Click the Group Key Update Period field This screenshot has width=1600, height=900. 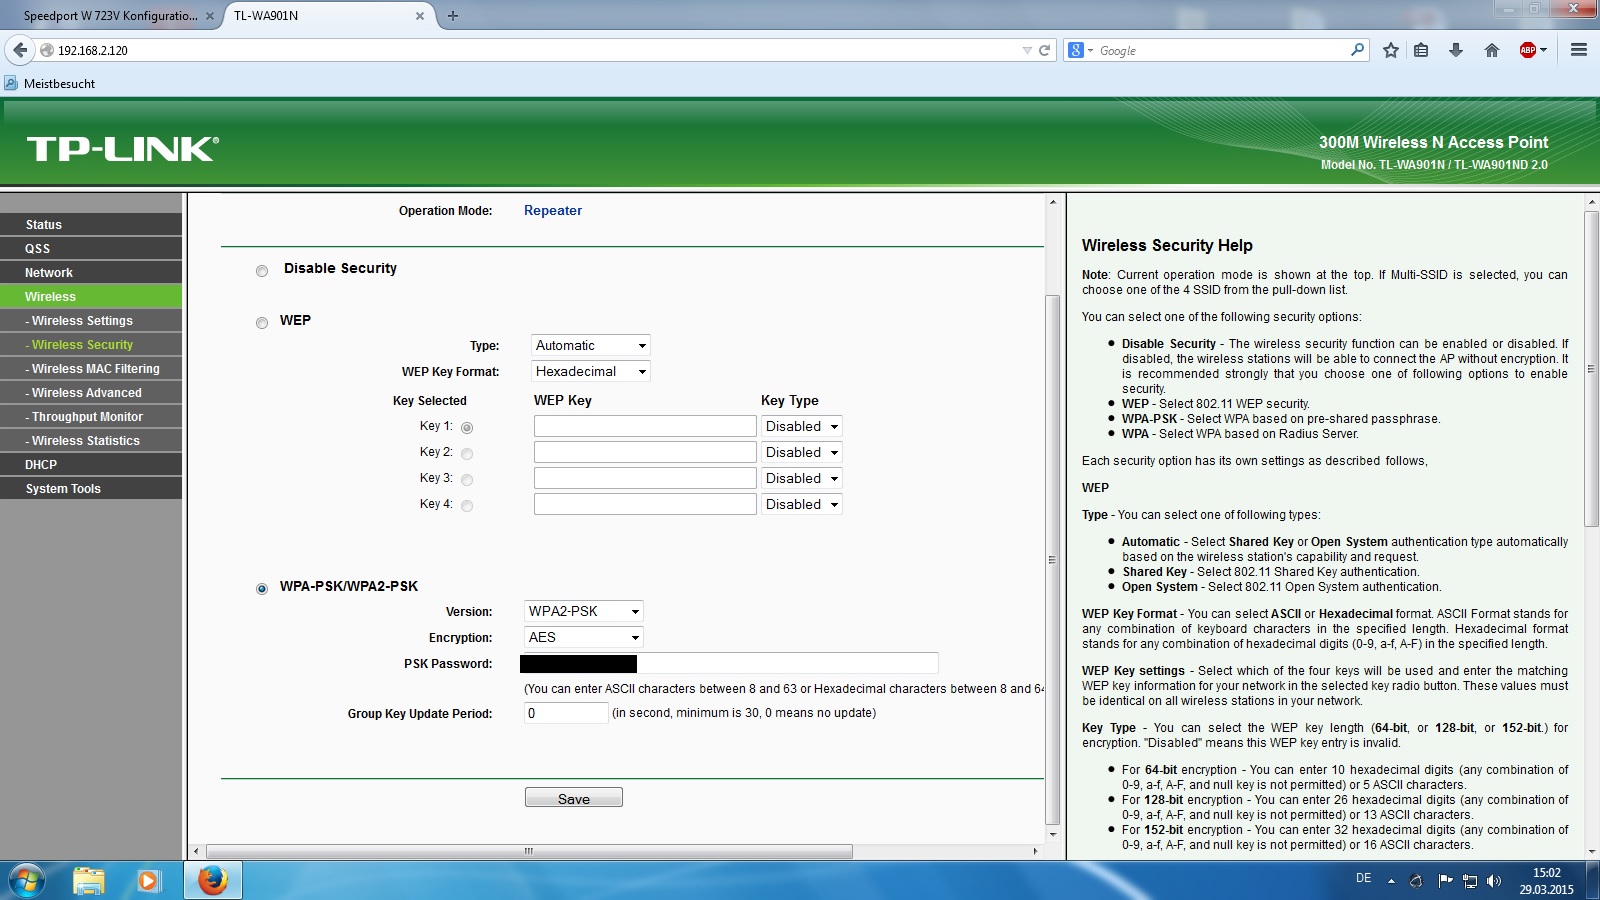point(566,713)
